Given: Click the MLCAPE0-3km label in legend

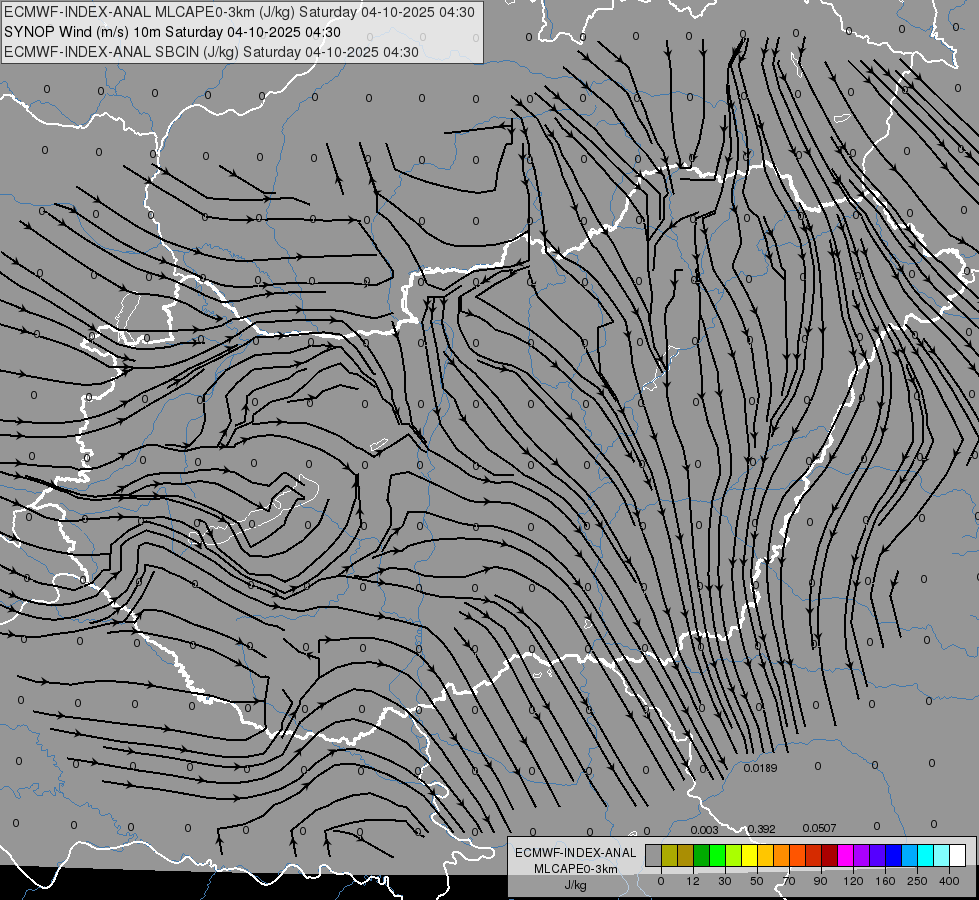Looking at the screenshot, I should (576, 869).
